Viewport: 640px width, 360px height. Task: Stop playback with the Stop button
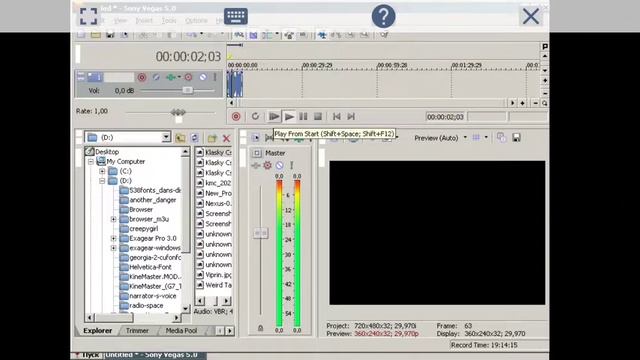pos(318,117)
